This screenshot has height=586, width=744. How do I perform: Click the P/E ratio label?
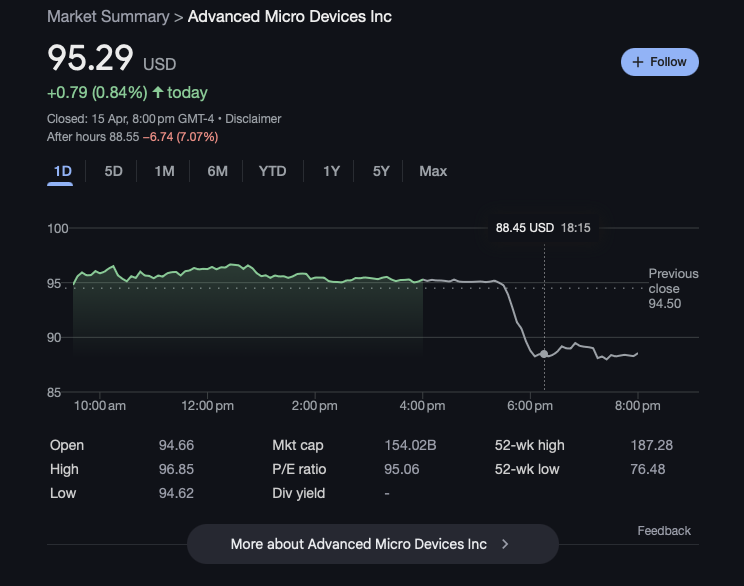point(299,469)
